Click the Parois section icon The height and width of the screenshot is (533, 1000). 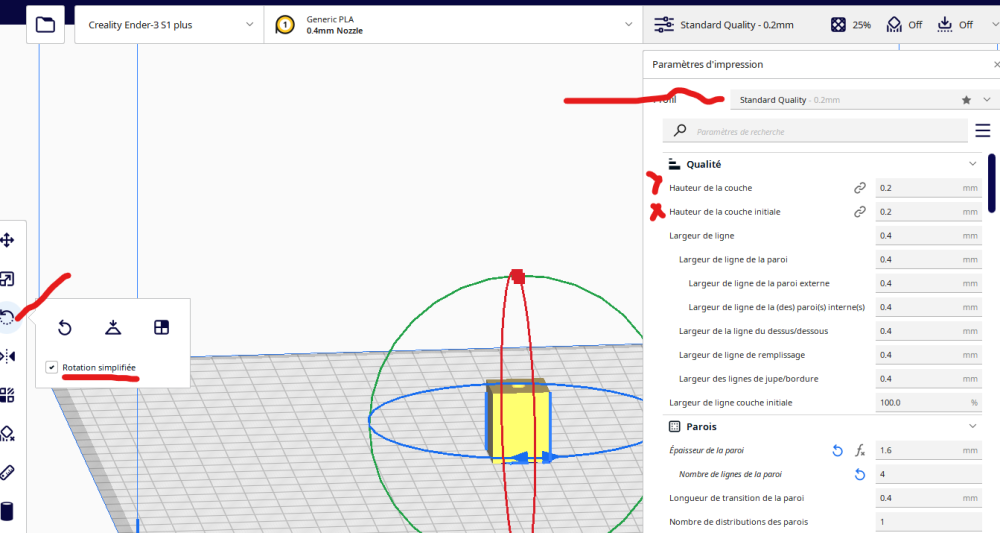click(x=674, y=427)
